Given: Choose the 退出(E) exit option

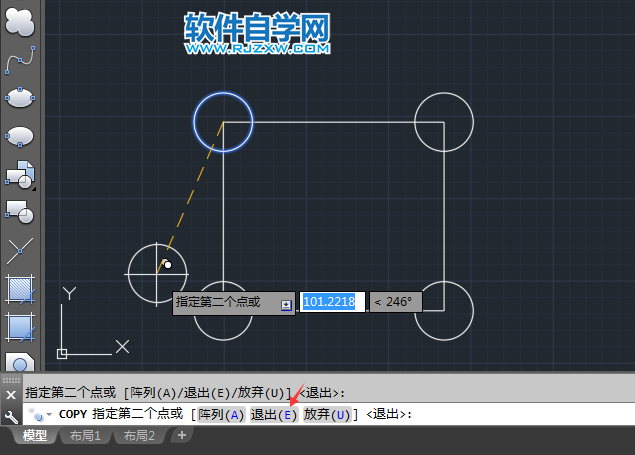Looking at the screenshot, I should [x=274, y=415].
